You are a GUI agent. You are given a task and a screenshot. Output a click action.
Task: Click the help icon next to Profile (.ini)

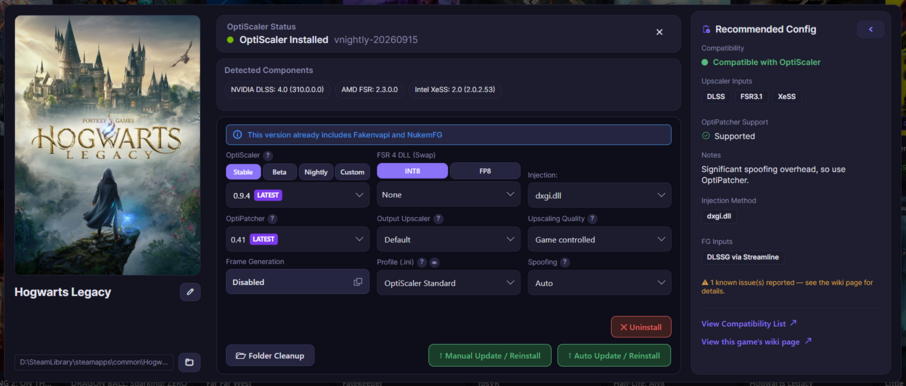pos(422,262)
